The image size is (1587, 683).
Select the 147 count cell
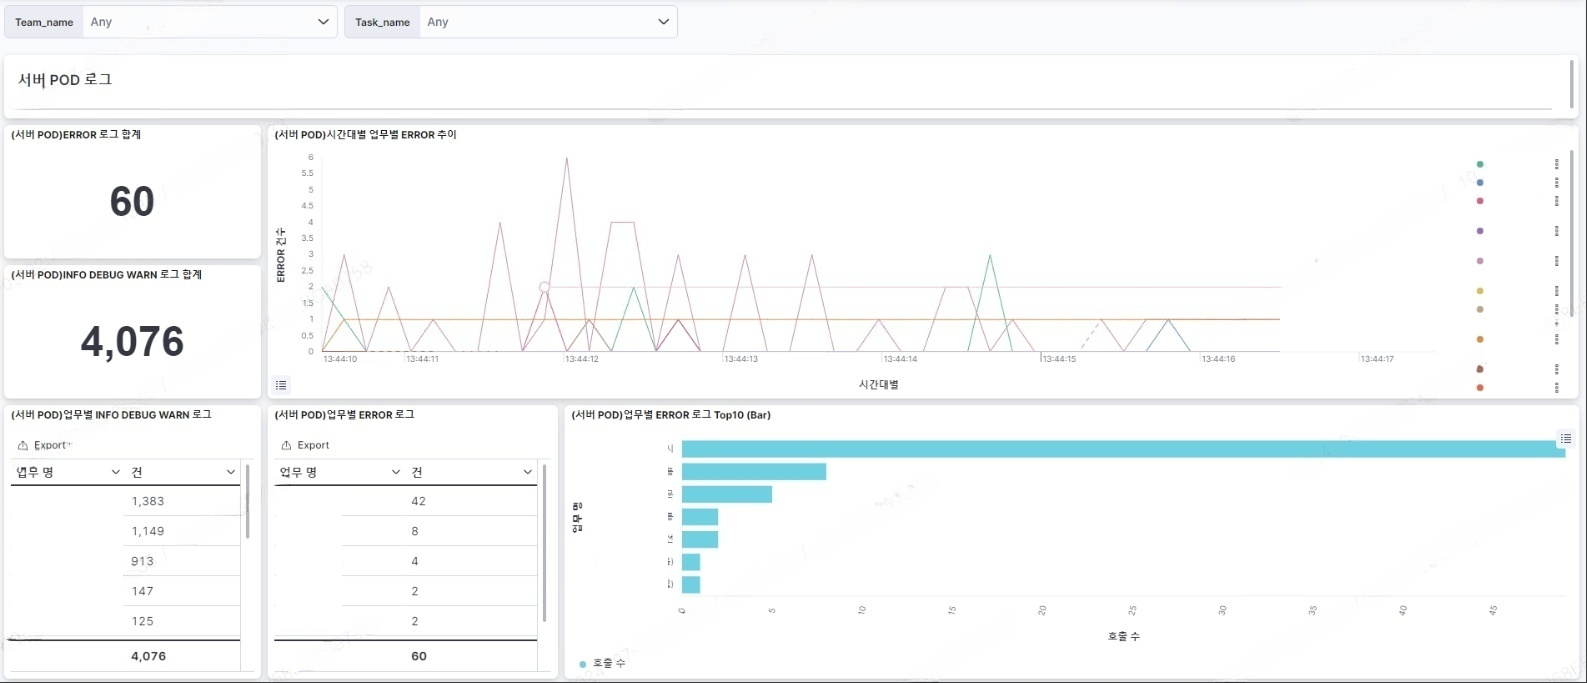pos(182,591)
